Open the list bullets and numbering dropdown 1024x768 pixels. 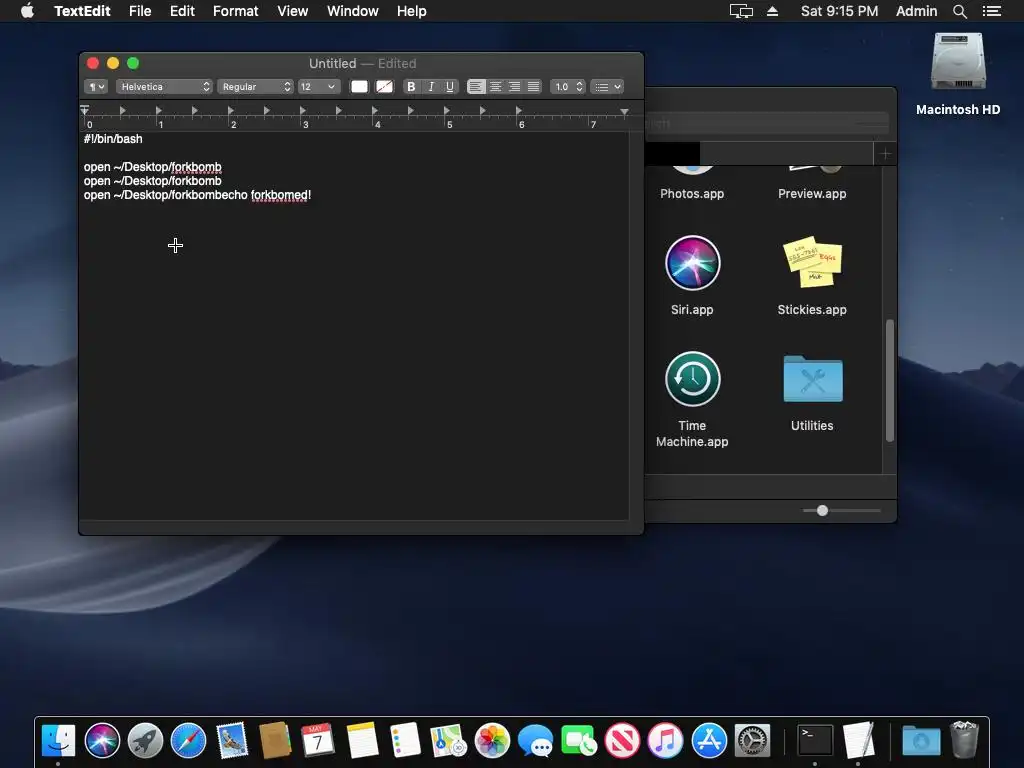(x=607, y=86)
